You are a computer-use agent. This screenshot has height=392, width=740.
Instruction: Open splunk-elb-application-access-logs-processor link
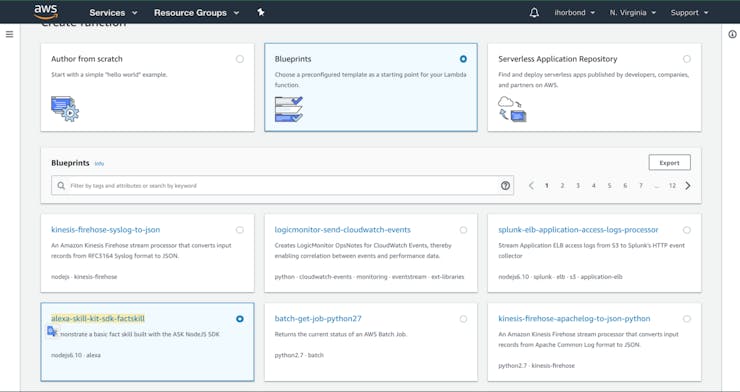click(x=578, y=230)
